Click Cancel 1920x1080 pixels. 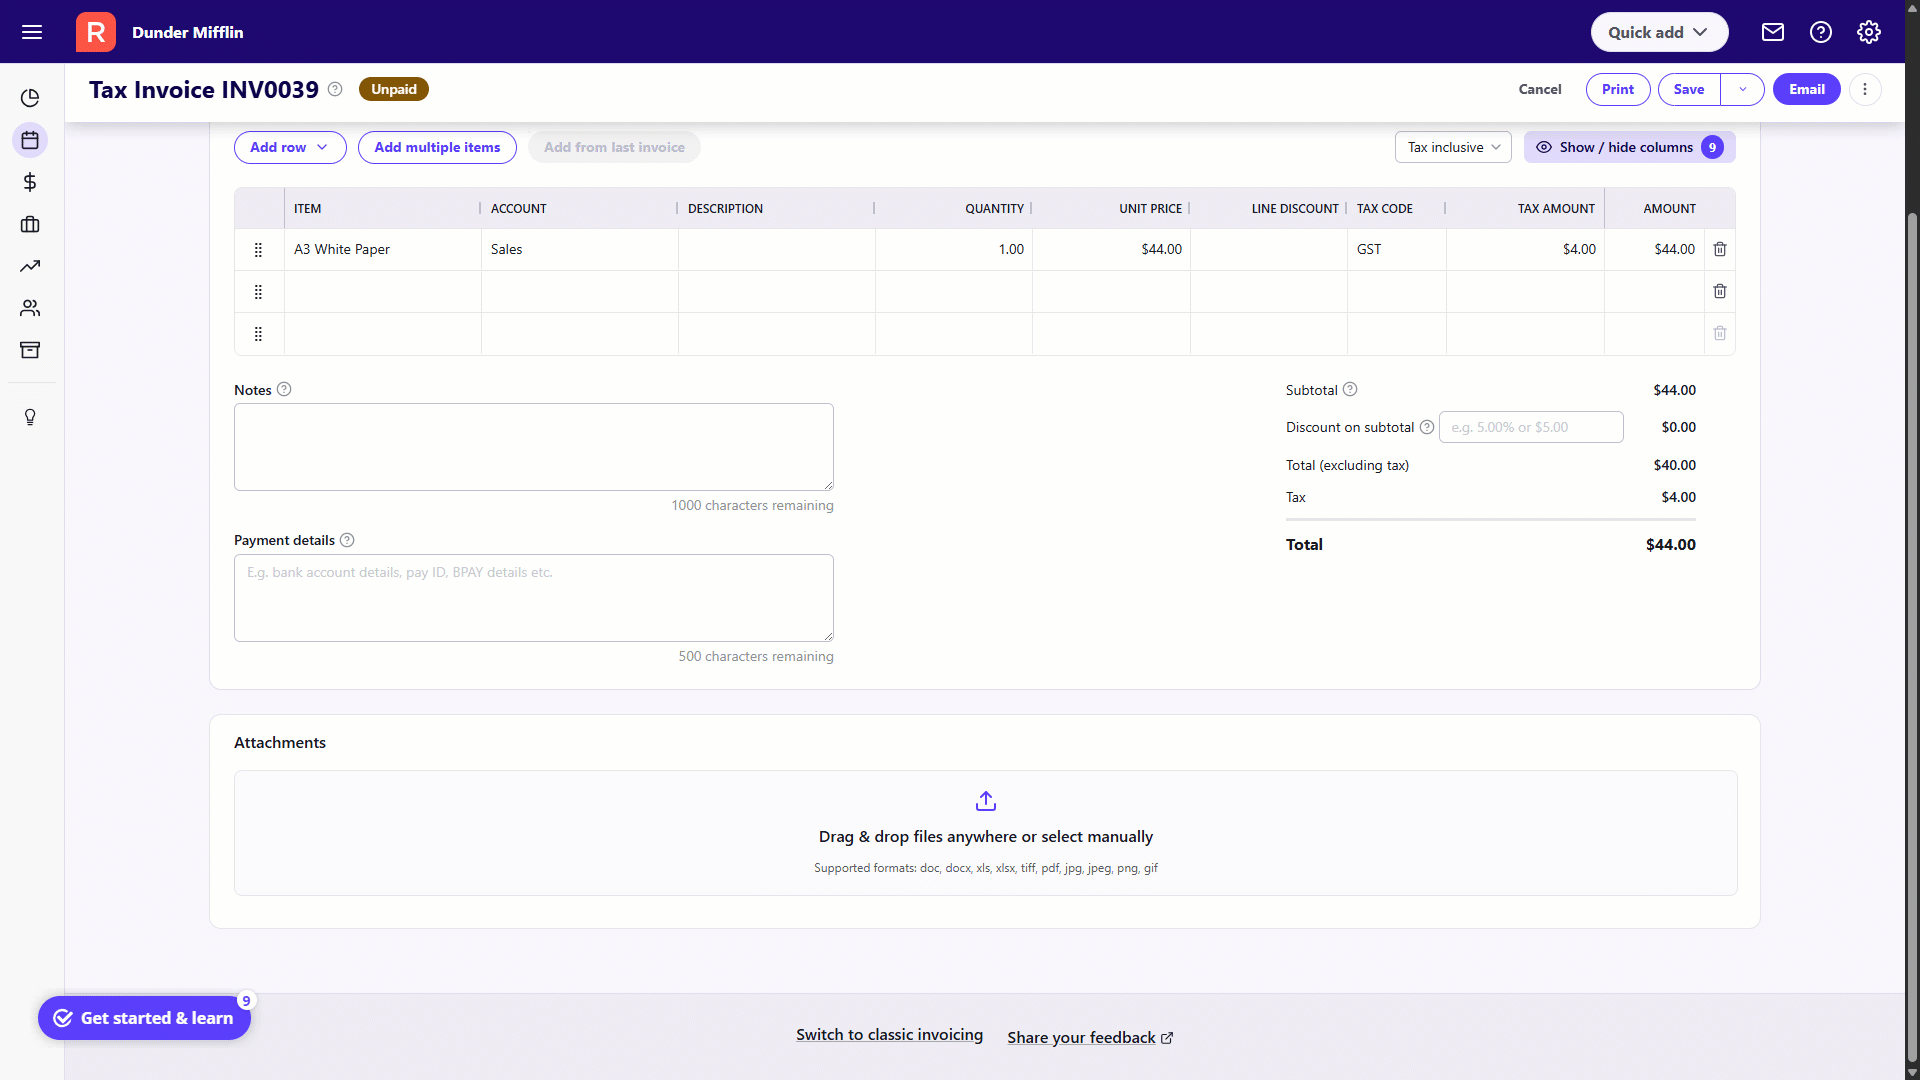click(x=1540, y=89)
